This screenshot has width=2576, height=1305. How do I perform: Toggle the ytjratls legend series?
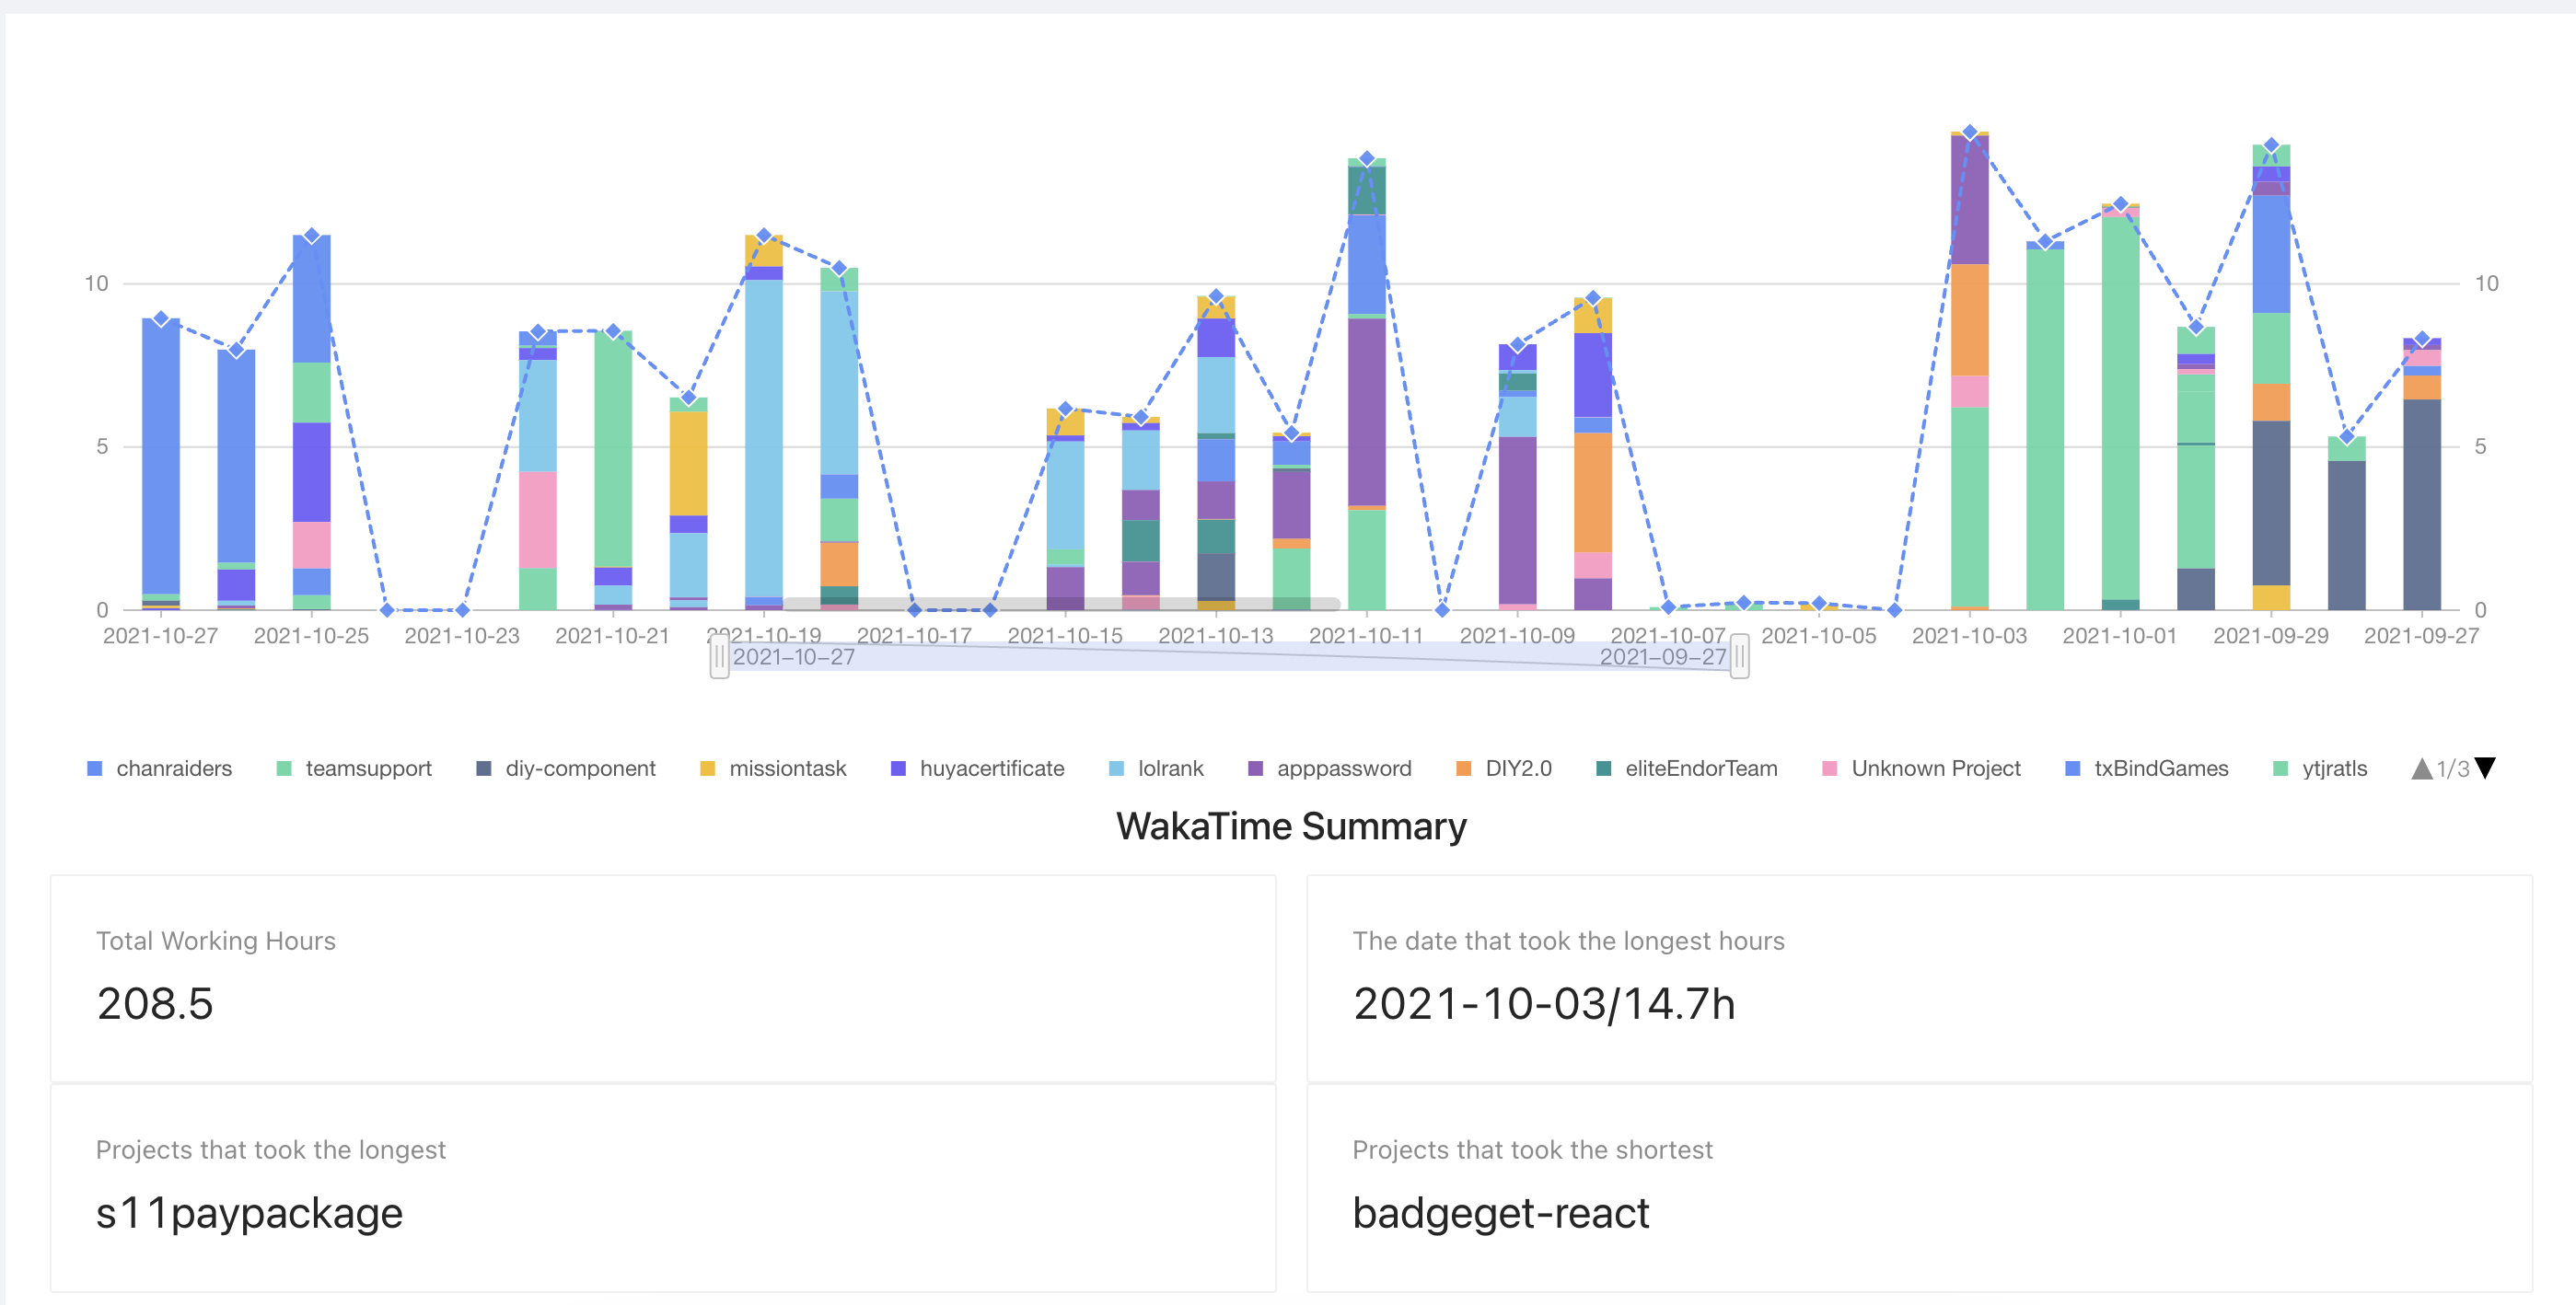[2320, 768]
